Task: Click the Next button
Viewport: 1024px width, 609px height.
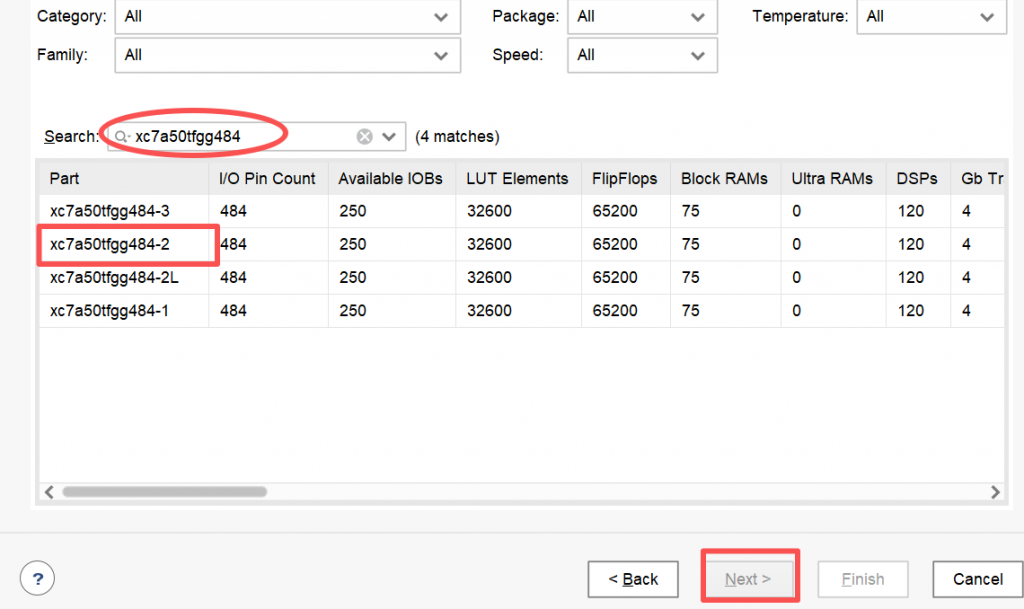Action: pyautogui.click(x=748, y=579)
